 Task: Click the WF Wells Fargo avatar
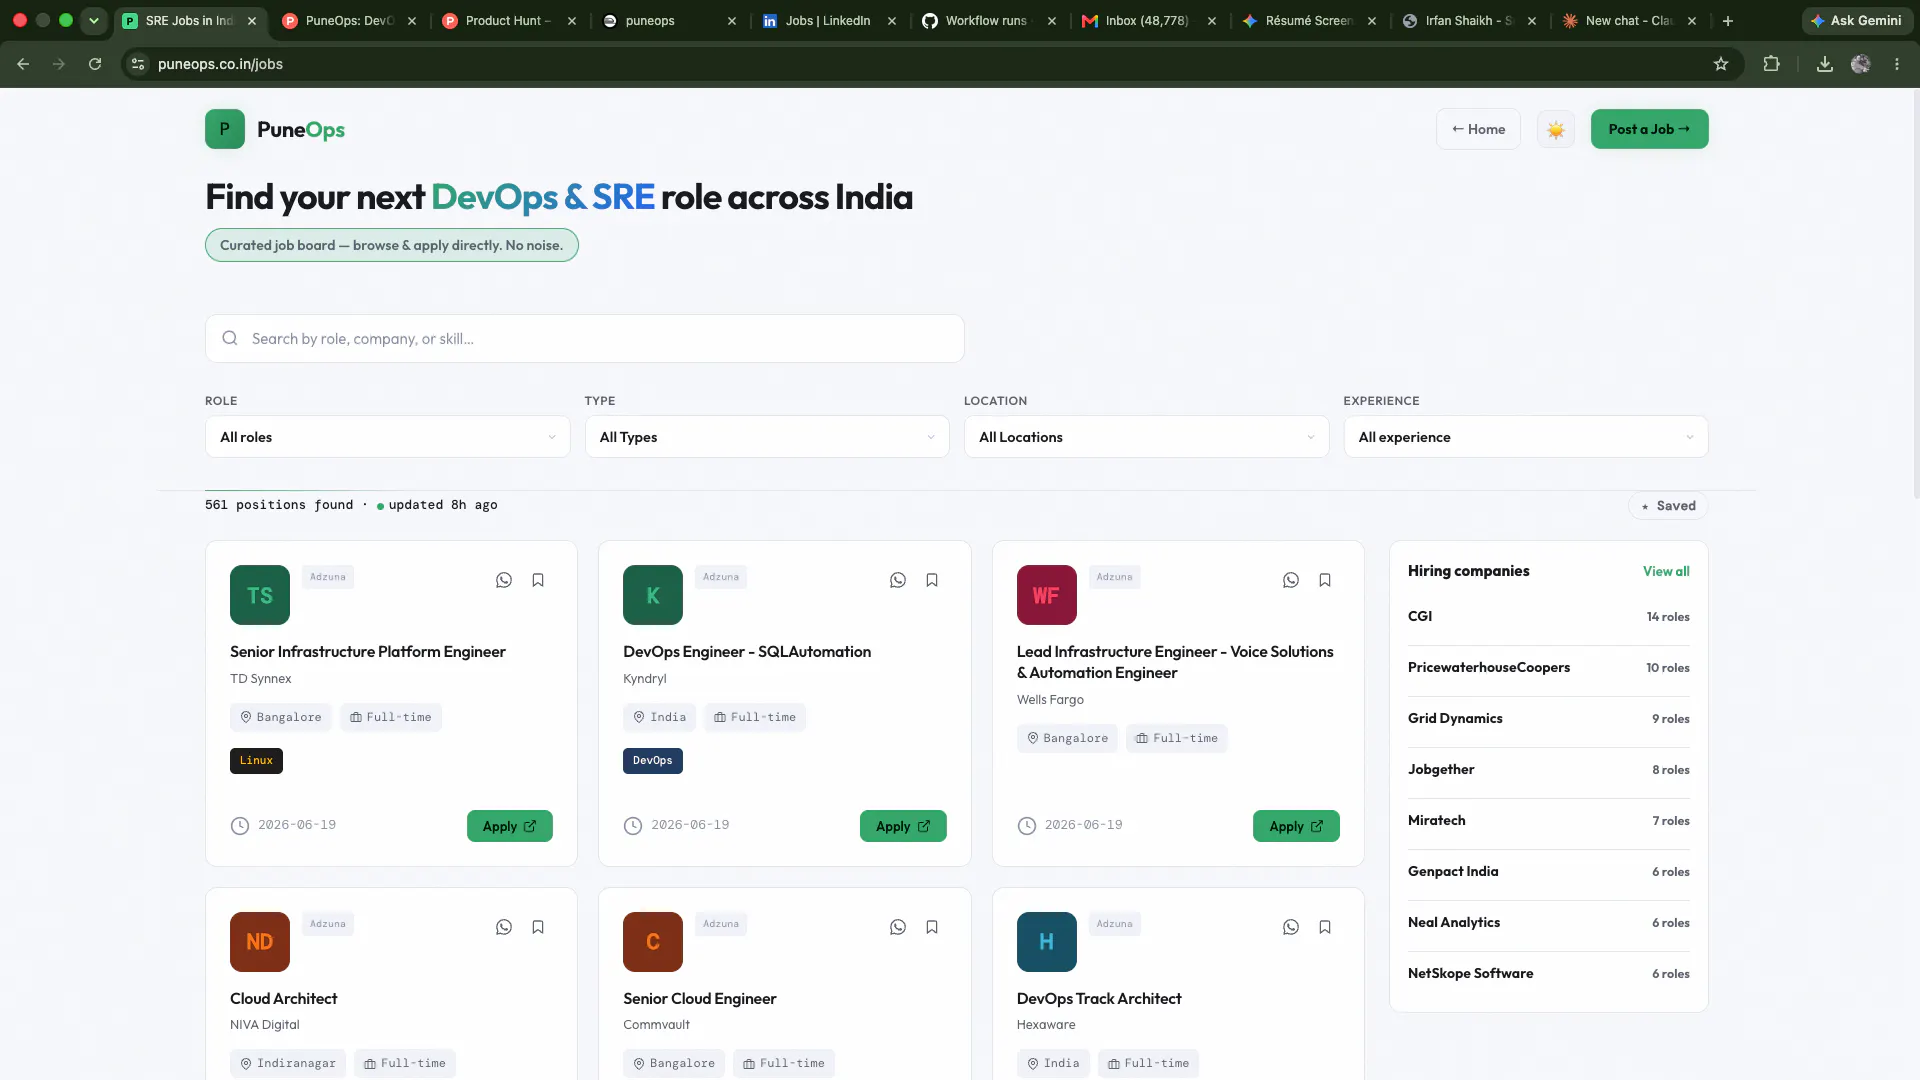pos(1047,595)
